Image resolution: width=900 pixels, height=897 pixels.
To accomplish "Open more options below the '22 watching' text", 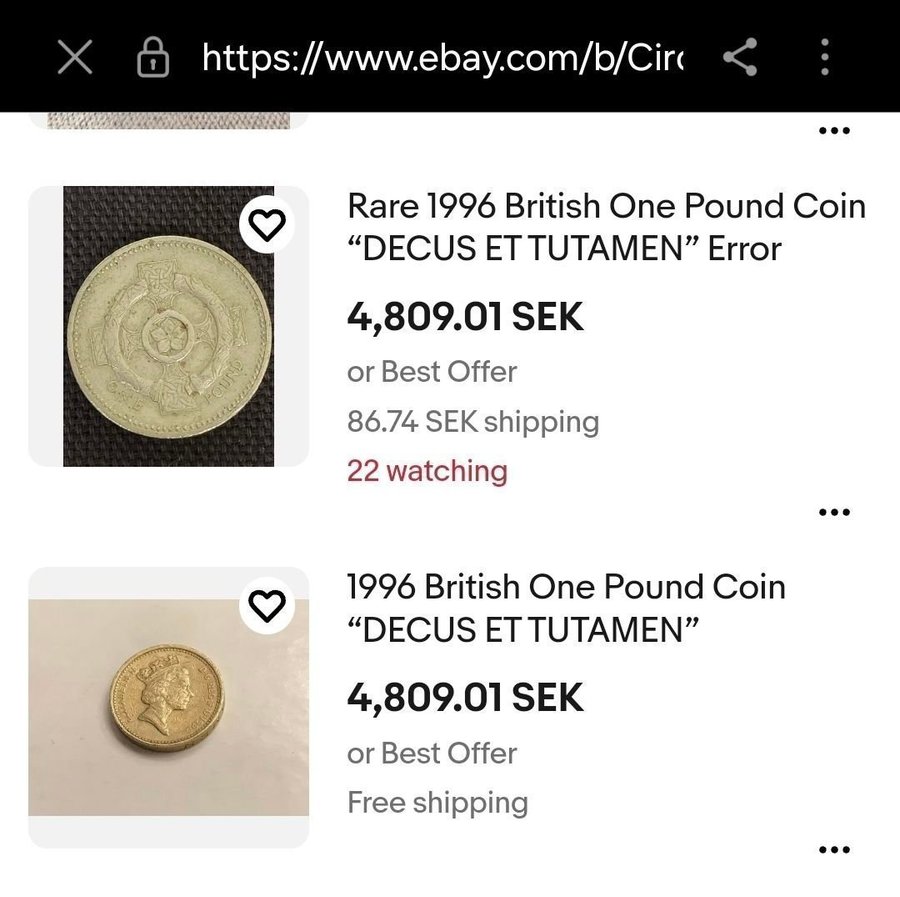I will point(834,512).
